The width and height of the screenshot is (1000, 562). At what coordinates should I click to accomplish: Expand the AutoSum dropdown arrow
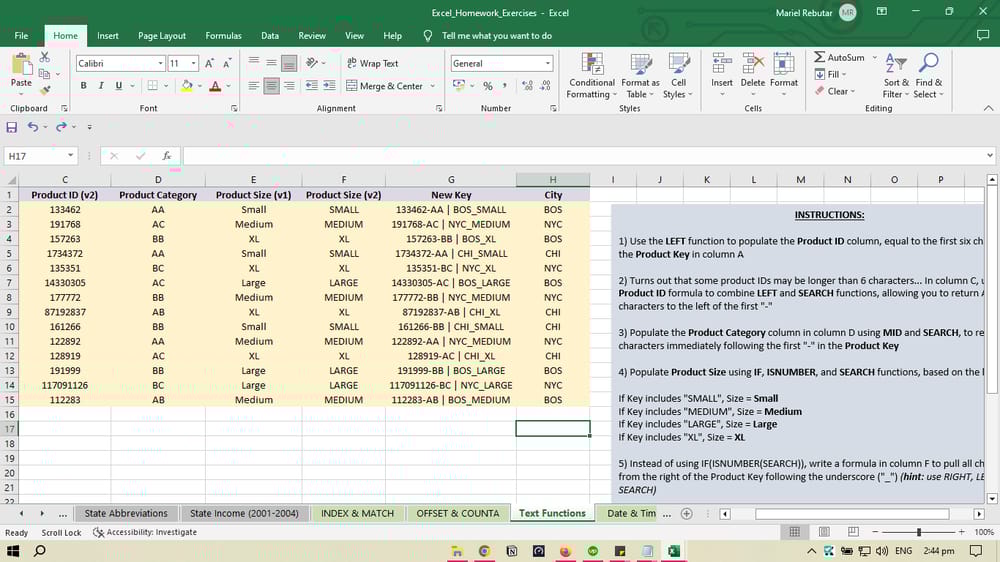tap(874, 57)
